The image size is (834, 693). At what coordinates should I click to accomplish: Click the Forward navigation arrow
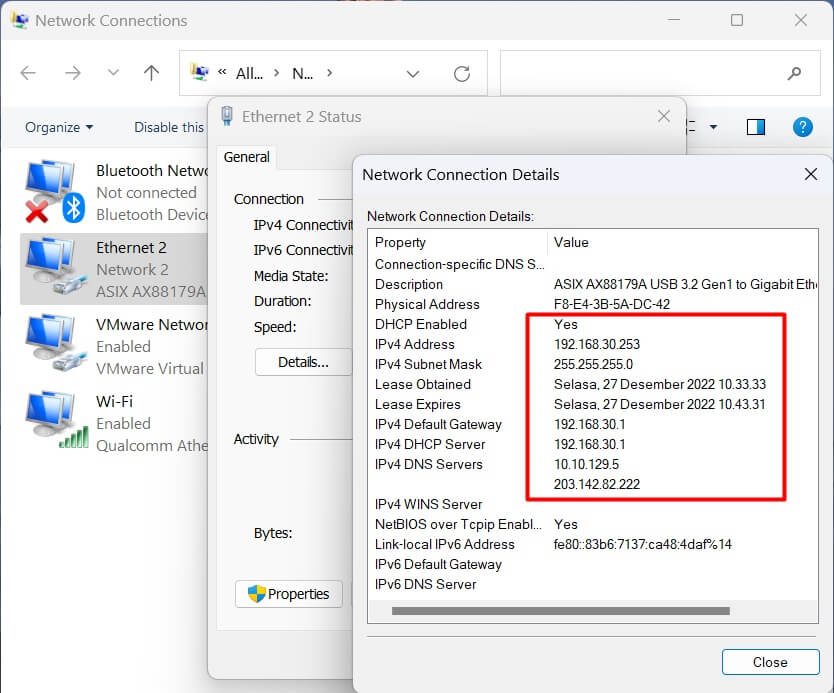click(x=72, y=73)
